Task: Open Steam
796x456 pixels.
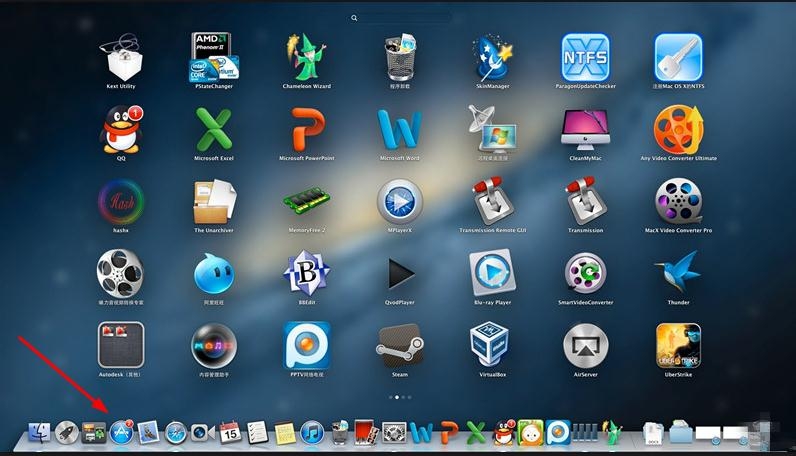Action: [400, 345]
